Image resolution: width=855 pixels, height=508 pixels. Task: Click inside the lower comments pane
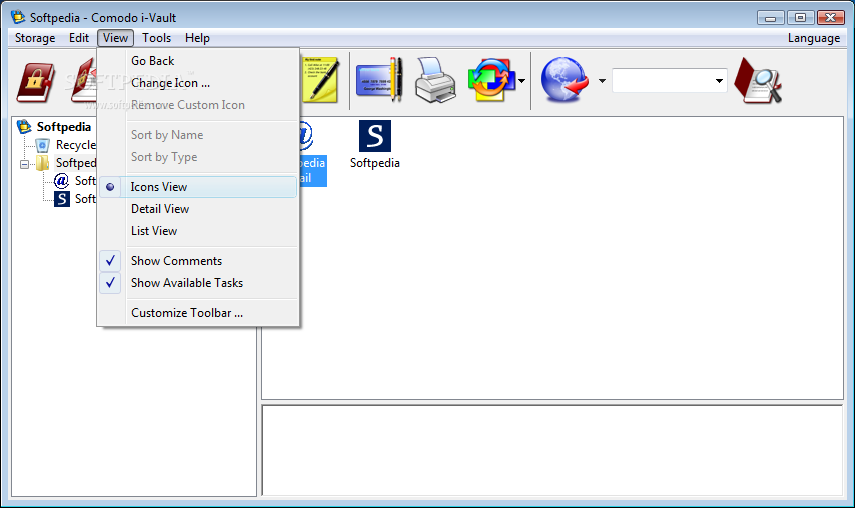552,450
